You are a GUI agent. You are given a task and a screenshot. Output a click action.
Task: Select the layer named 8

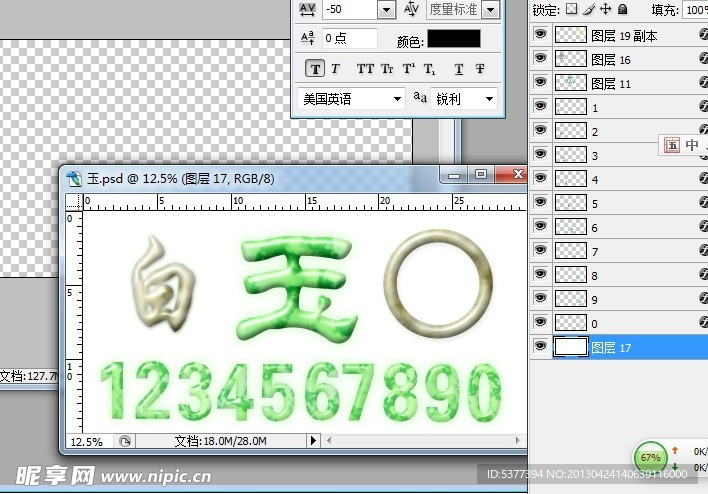594,276
